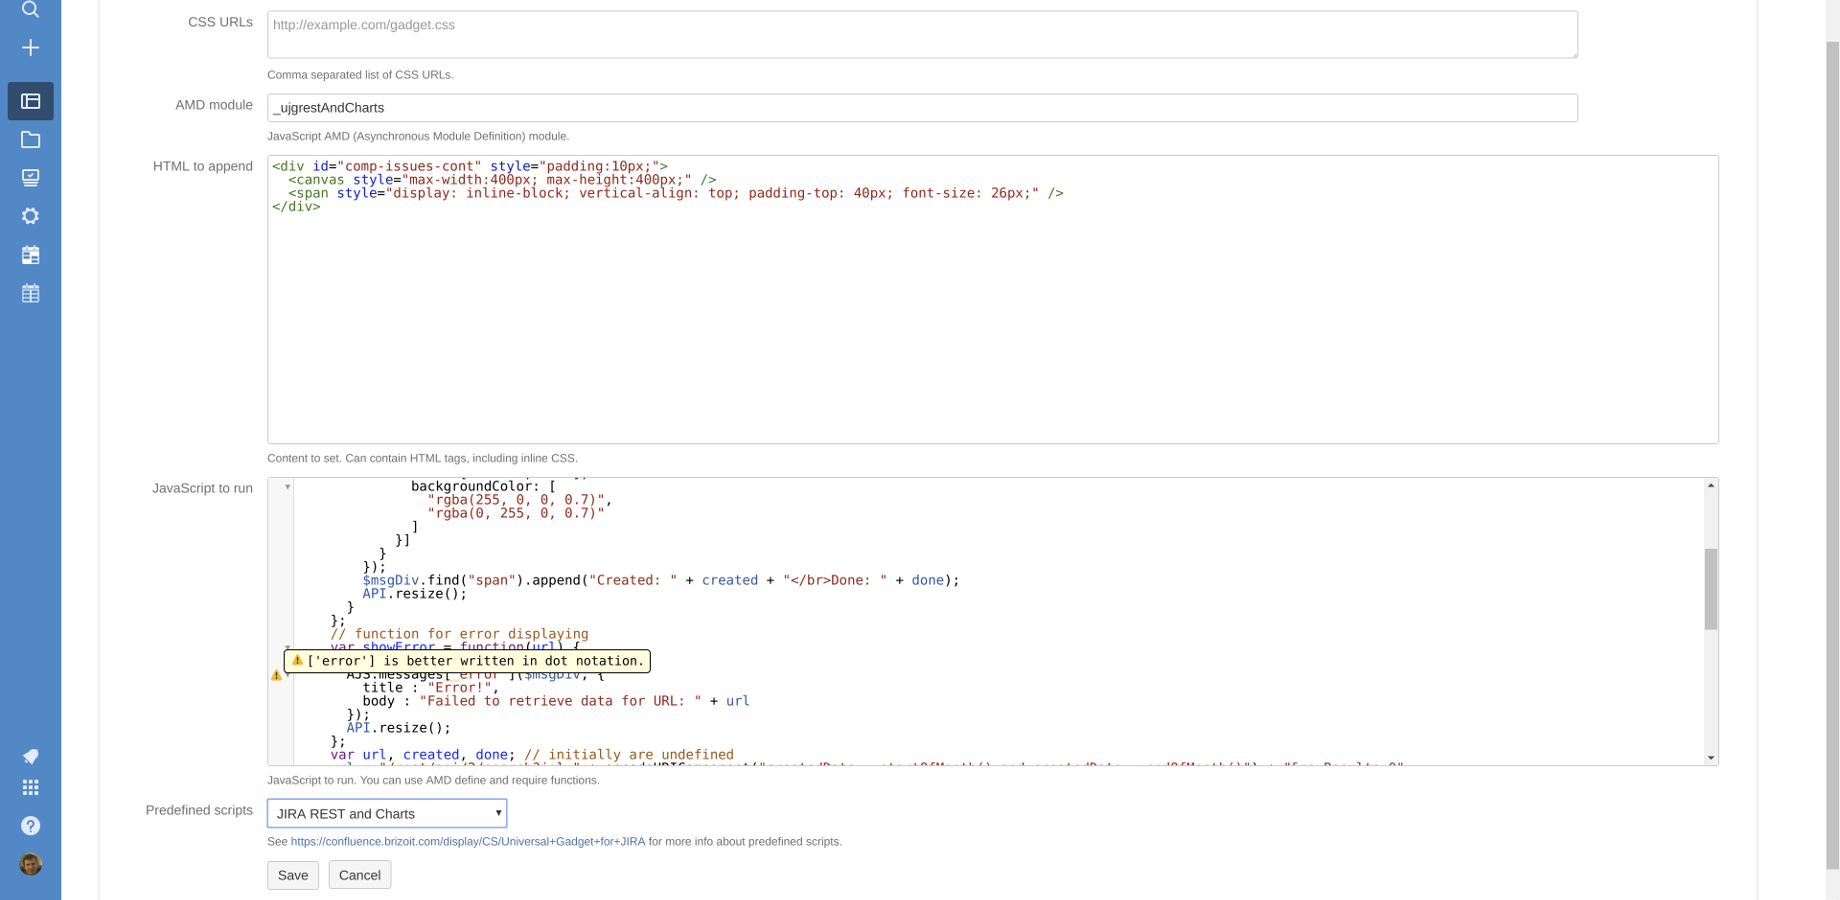Open the app switcher grid icon
Viewport: 1840px width, 900px height.
30,787
